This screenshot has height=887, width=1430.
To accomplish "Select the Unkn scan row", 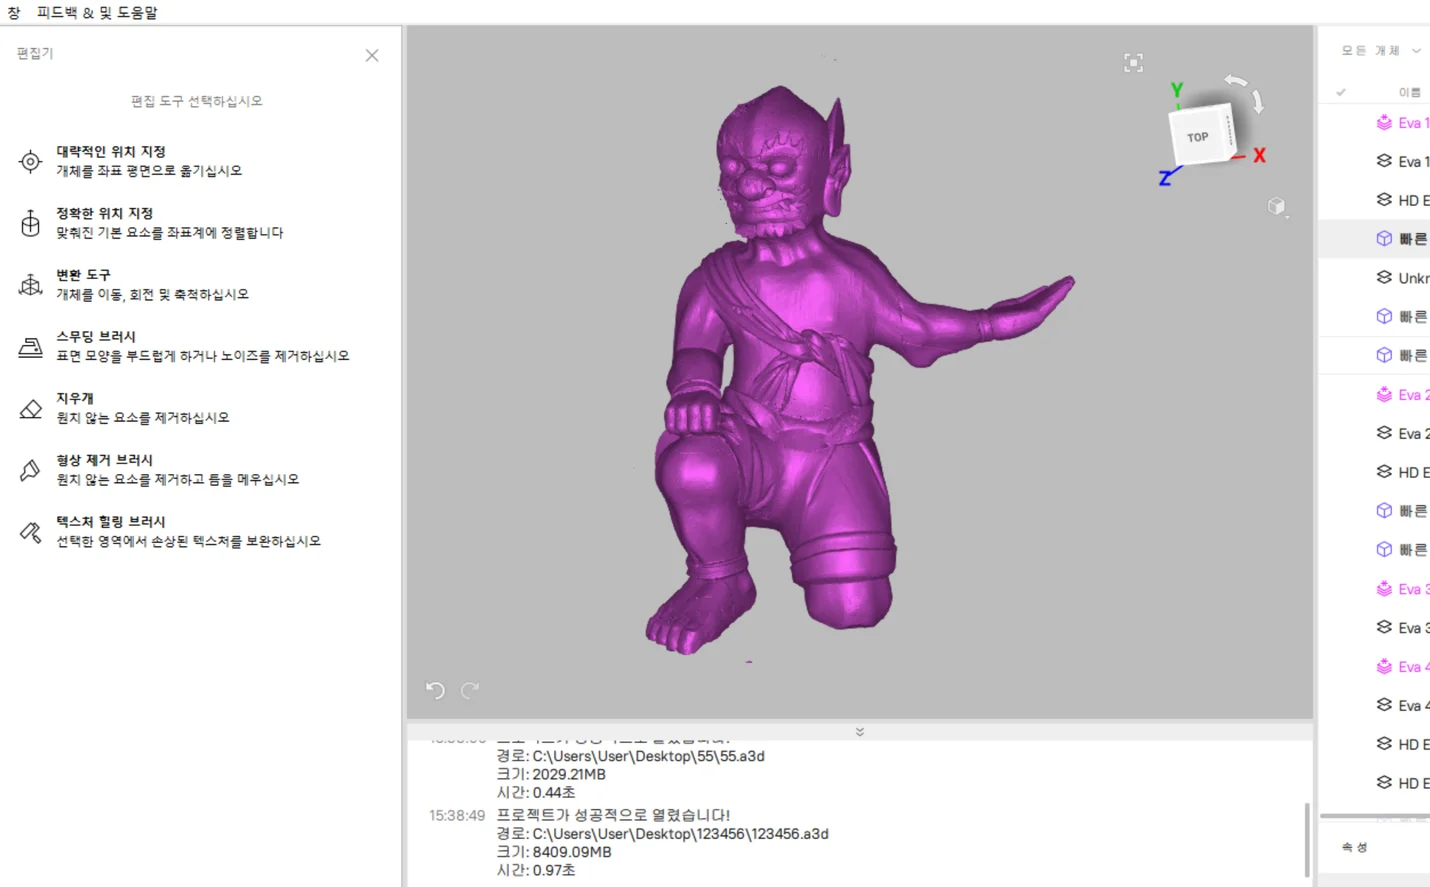I will pyautogui.click(x=1374, y=278).
